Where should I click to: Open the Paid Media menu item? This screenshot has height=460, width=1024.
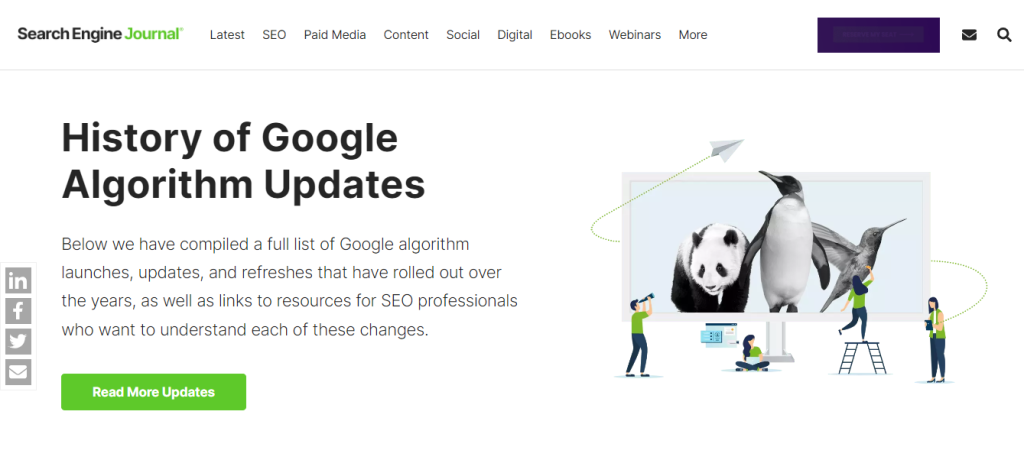pos(335,35)
